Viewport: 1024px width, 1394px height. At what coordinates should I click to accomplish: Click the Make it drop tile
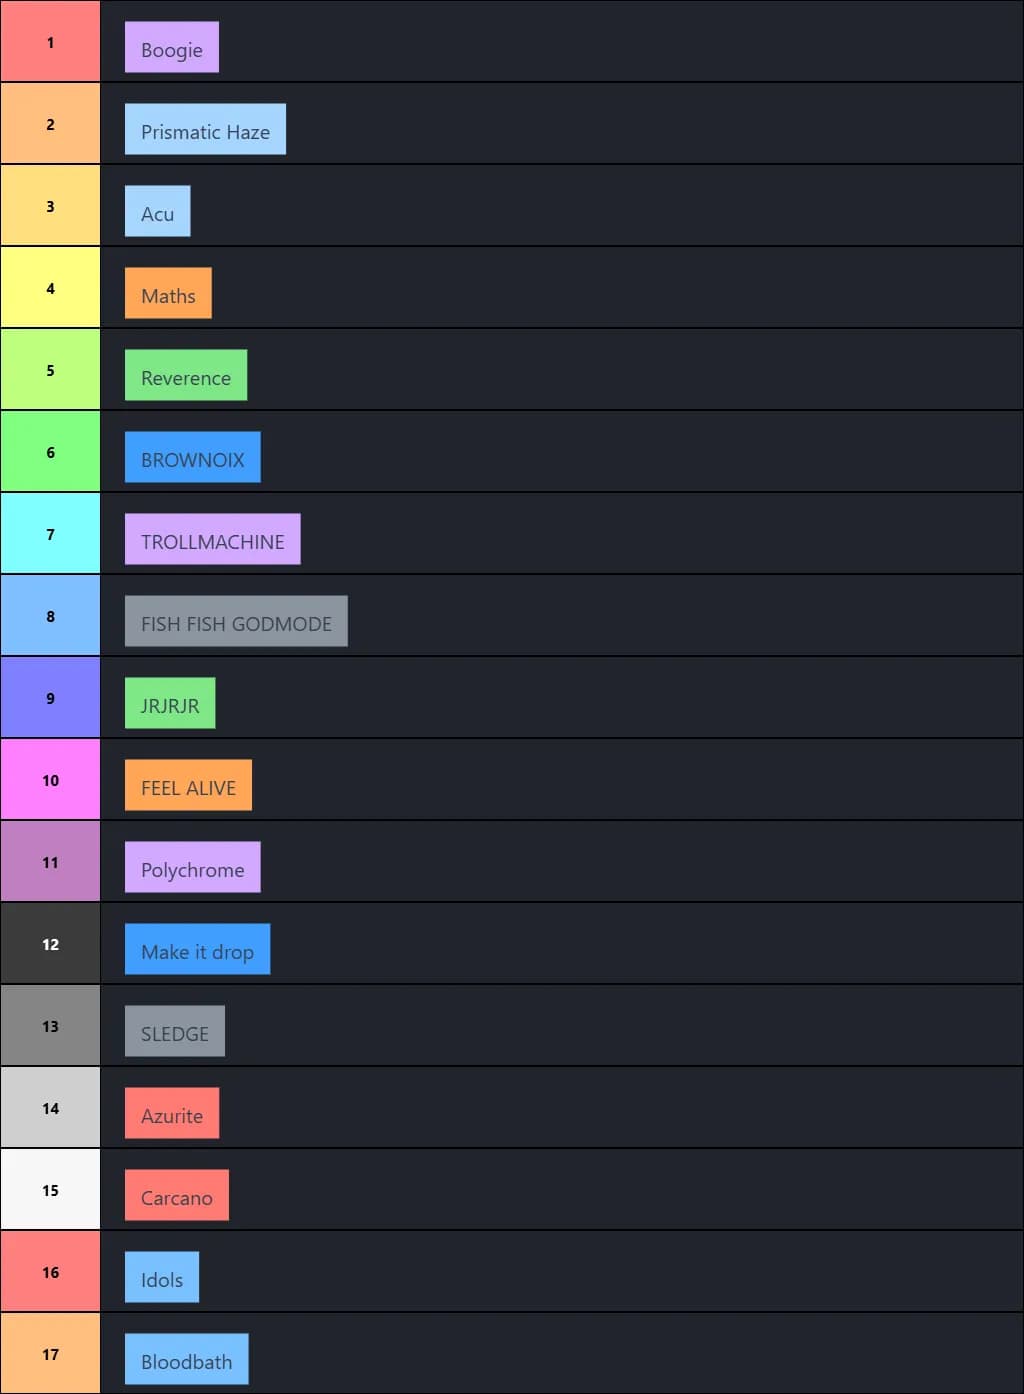tap(196, 948)
